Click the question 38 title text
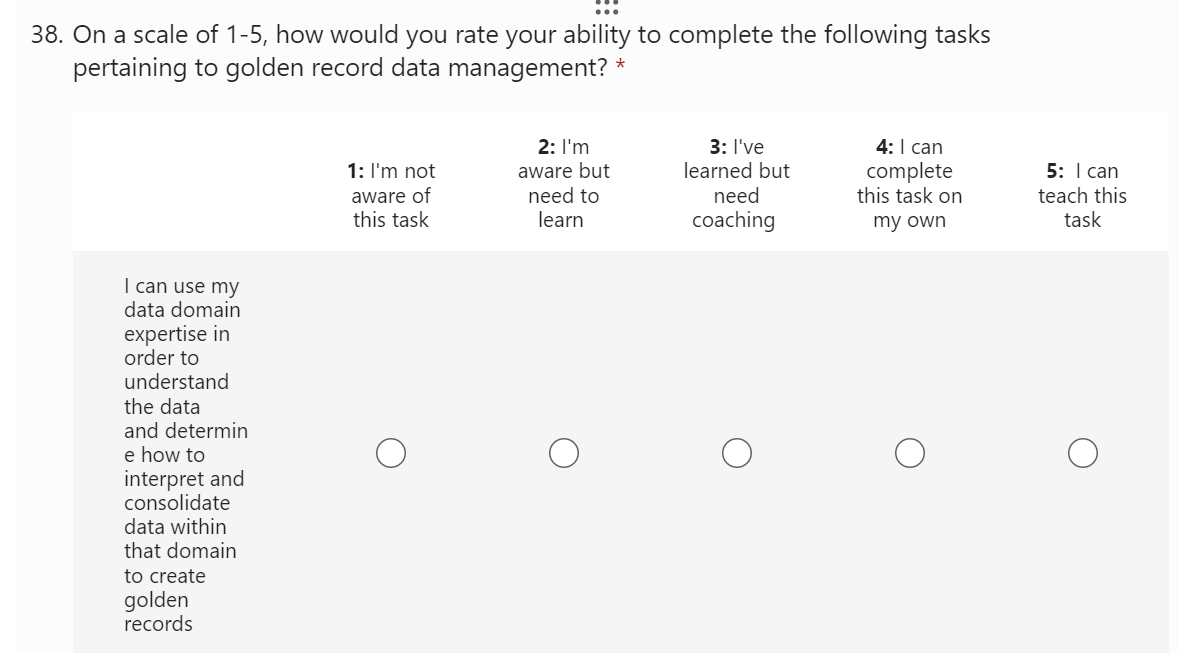The height and width of the screenshot is (653, 1178). pyautogui.click(x=531, y=36)
